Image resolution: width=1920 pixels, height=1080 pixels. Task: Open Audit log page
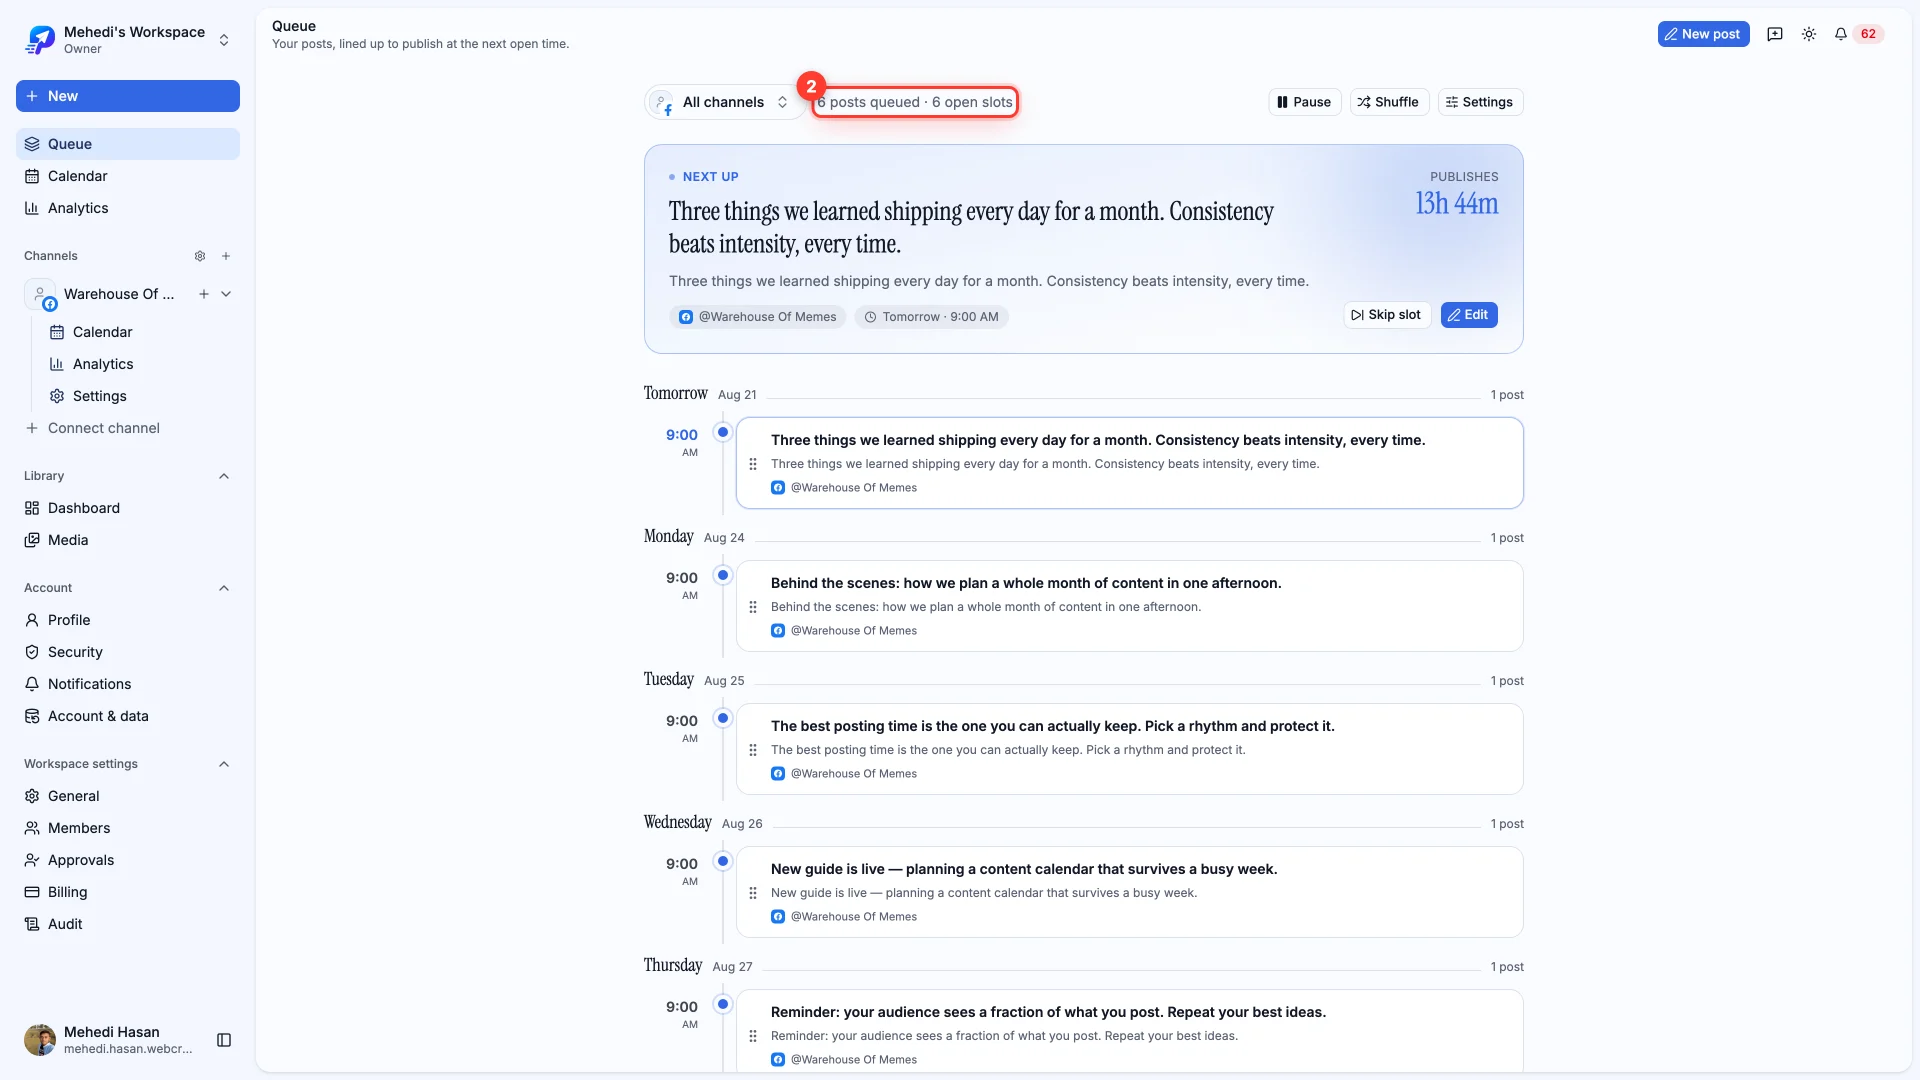click(128, 924)
